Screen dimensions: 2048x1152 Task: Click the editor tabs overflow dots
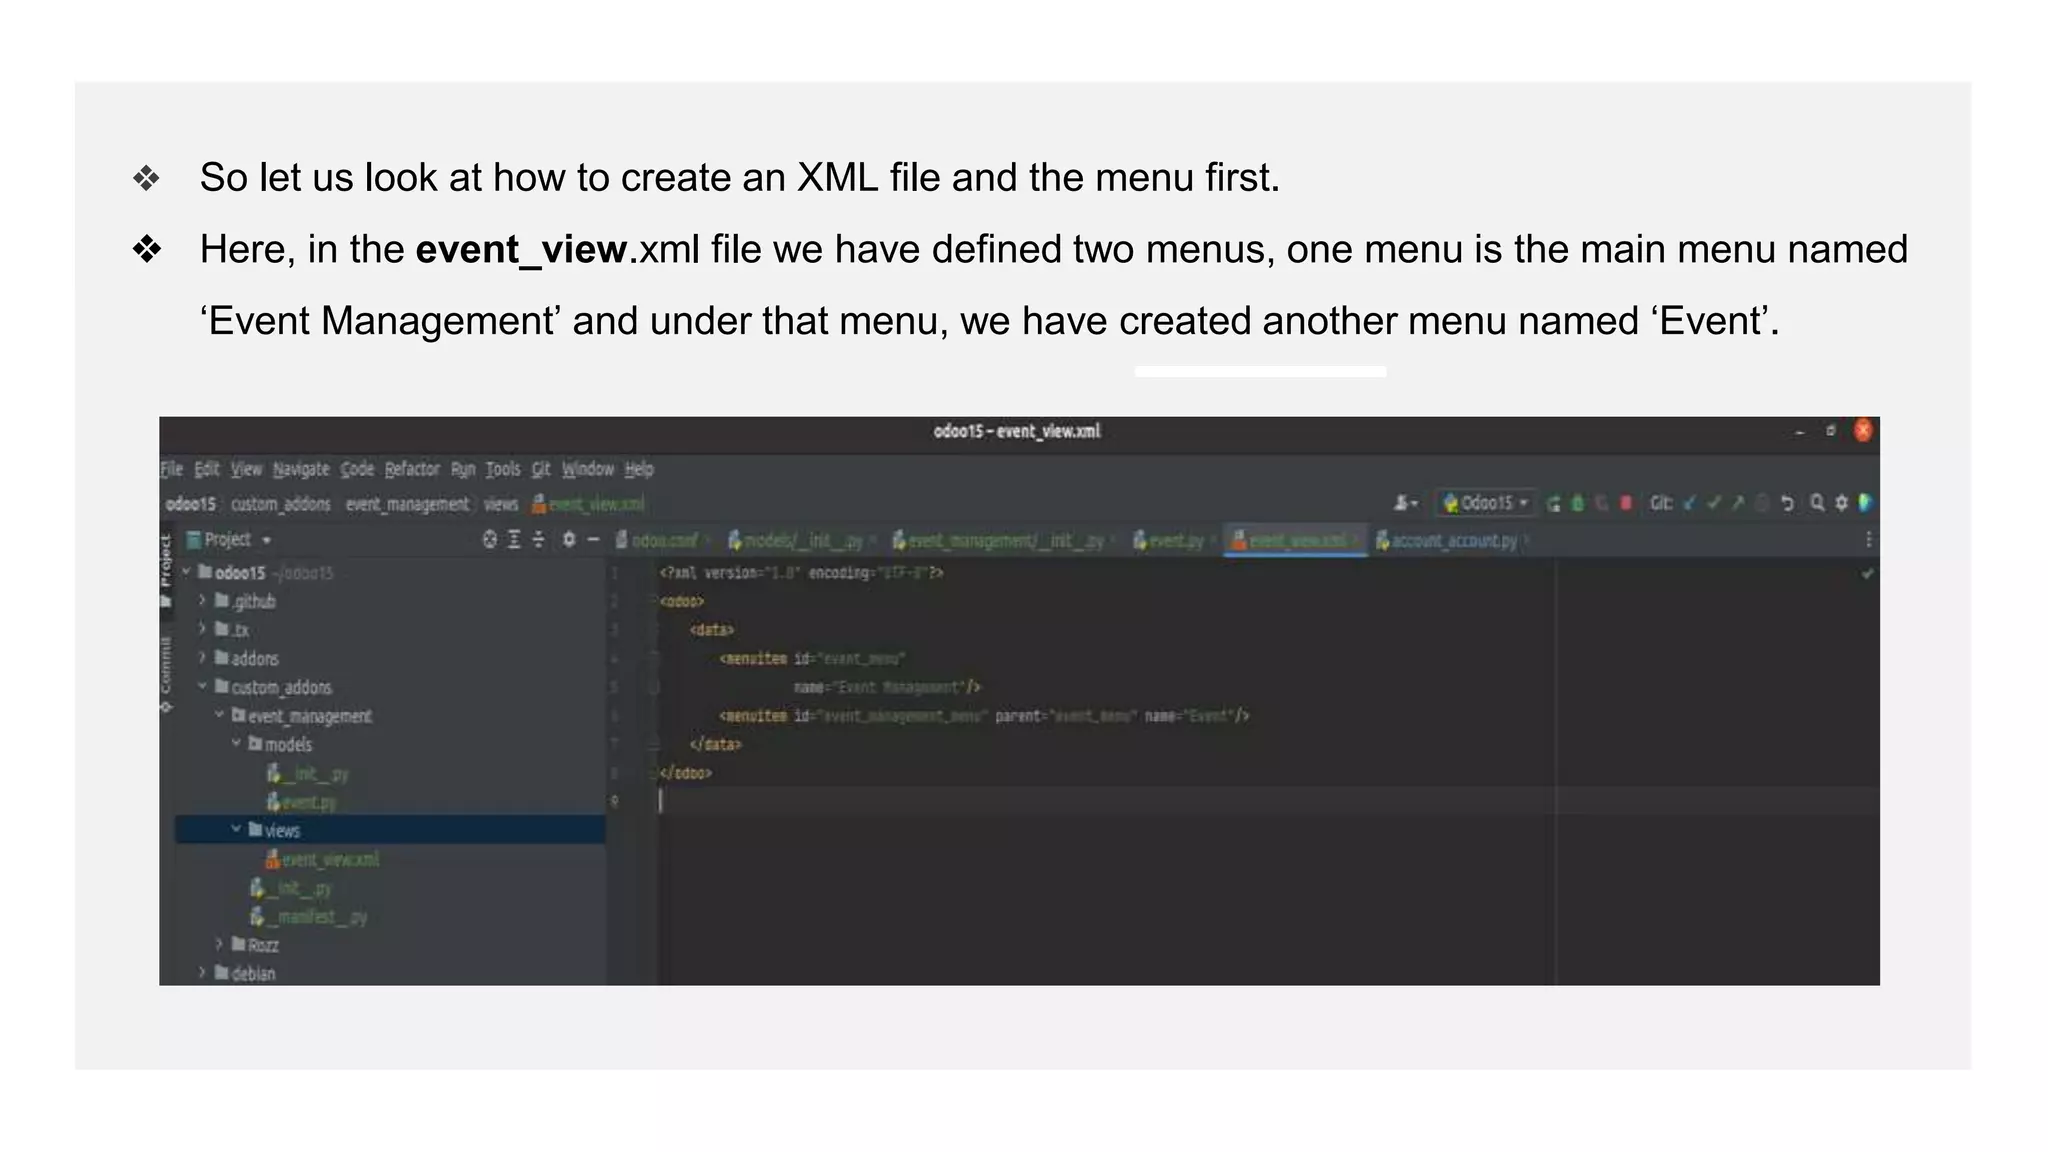coord(1868,540)
